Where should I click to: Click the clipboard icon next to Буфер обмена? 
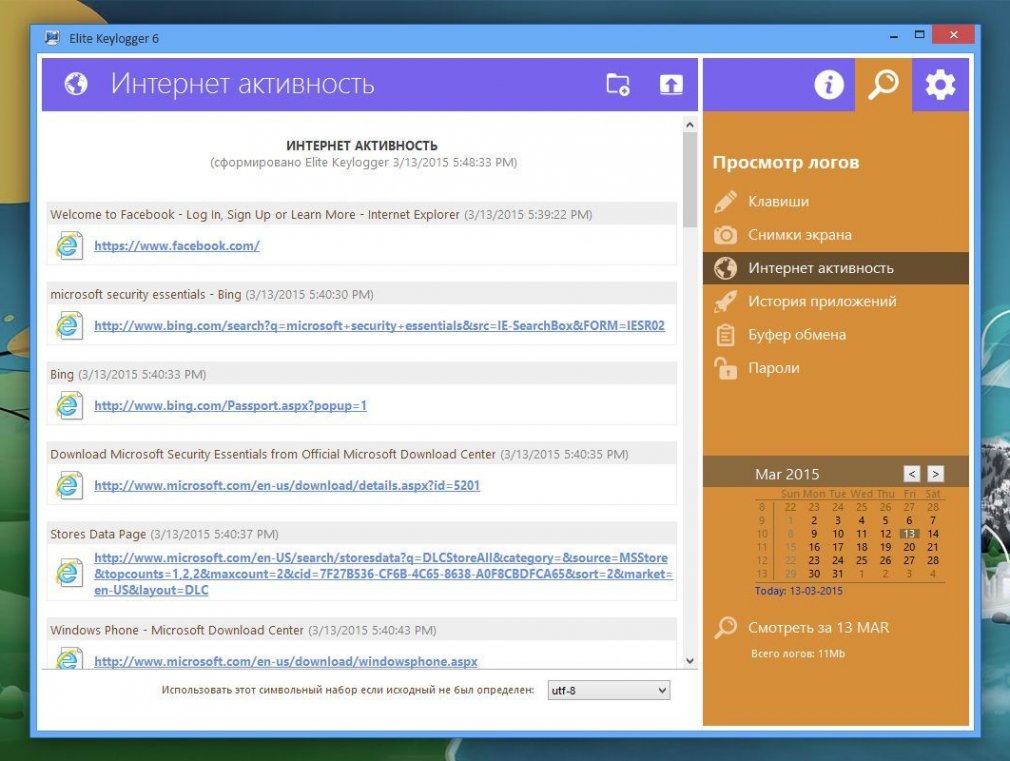point(725,335)
